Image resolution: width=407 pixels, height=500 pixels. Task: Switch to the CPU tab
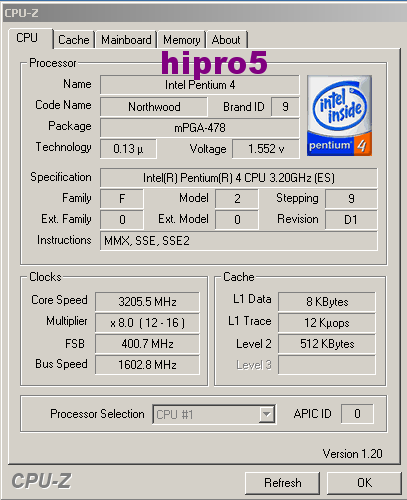30,38
